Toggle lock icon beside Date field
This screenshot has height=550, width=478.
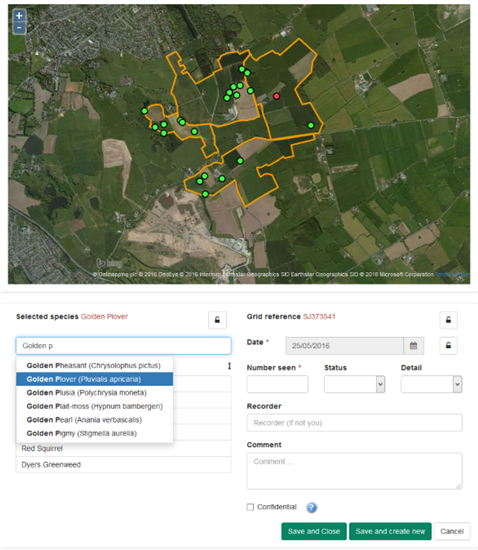point(449,346)
